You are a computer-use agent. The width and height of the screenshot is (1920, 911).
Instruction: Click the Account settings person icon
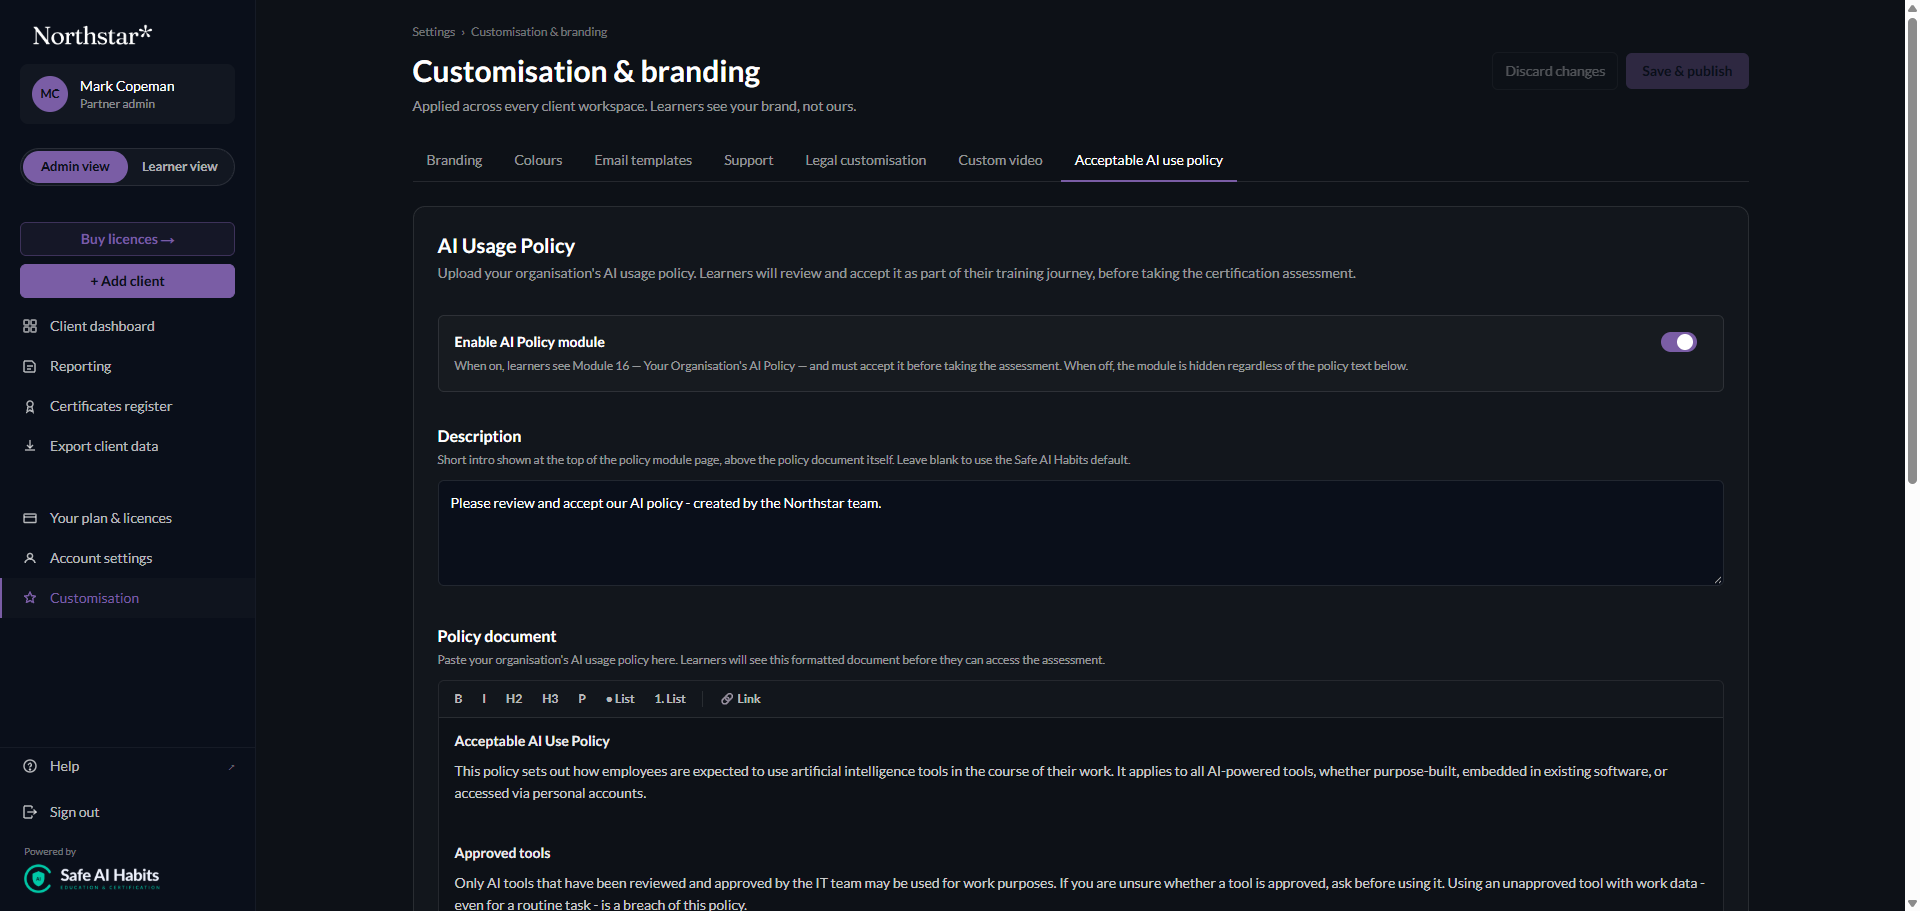pyautogui.click(x=30, y=558)
